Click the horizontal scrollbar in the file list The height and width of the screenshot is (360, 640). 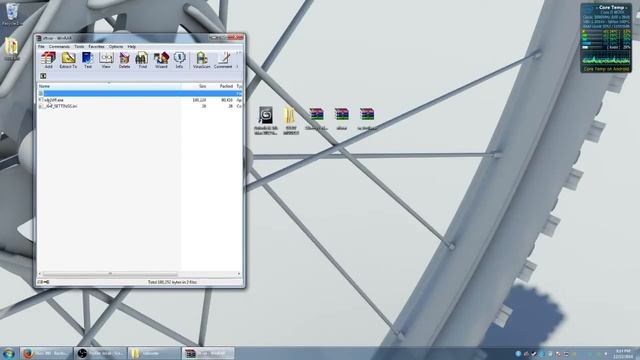click(110, 273)
